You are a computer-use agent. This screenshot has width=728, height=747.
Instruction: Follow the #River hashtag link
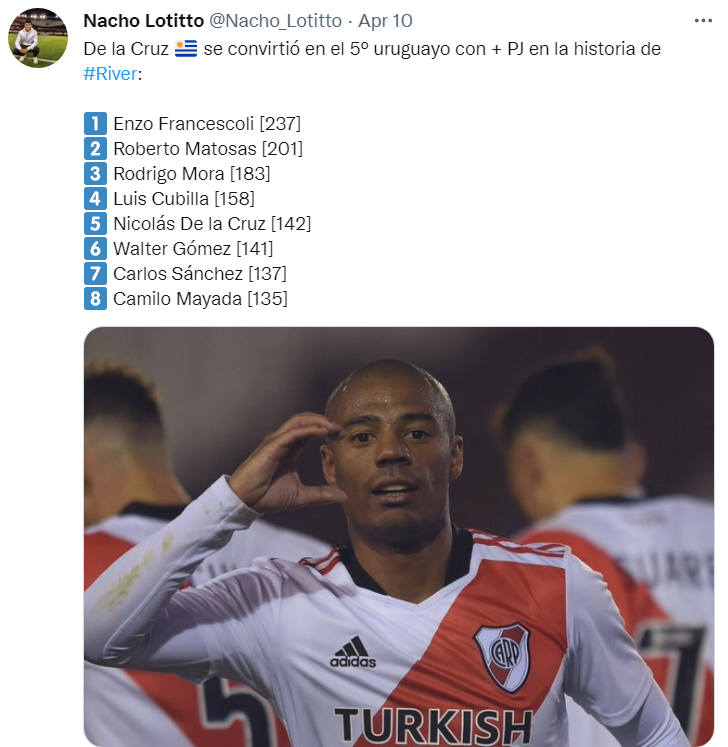[x=111, y=74]
